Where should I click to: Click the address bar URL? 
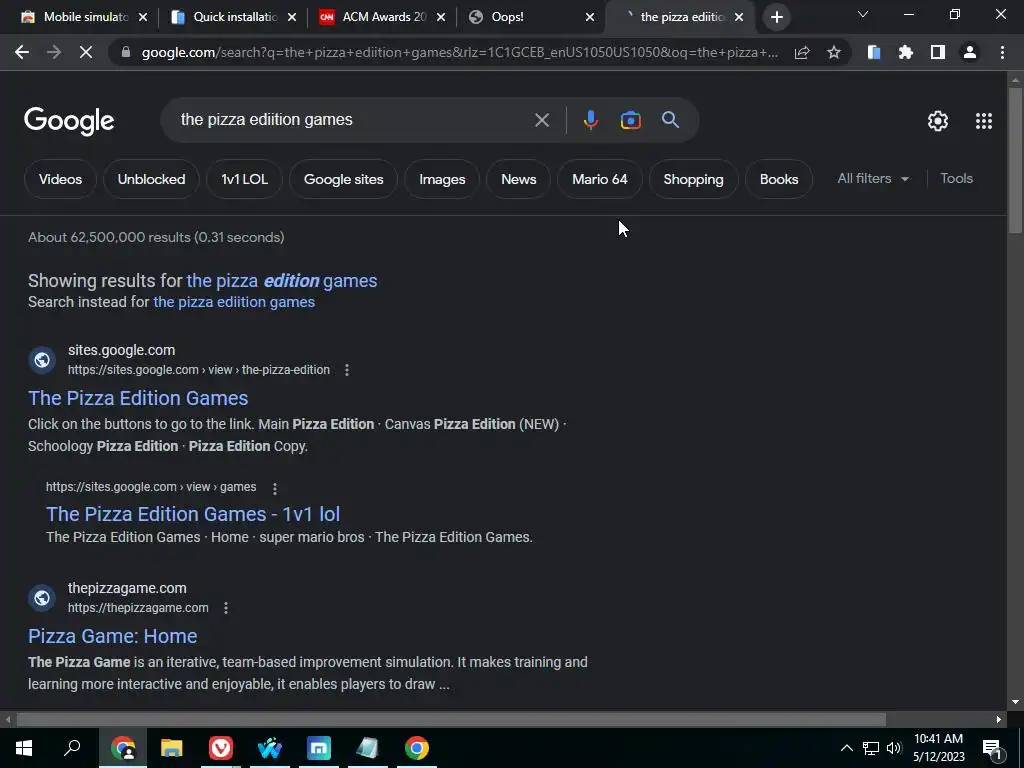(x=460, y=52)
